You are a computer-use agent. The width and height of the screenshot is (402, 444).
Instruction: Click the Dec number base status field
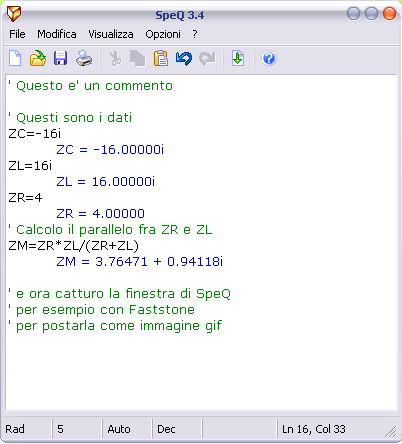[x=177, y=429]
